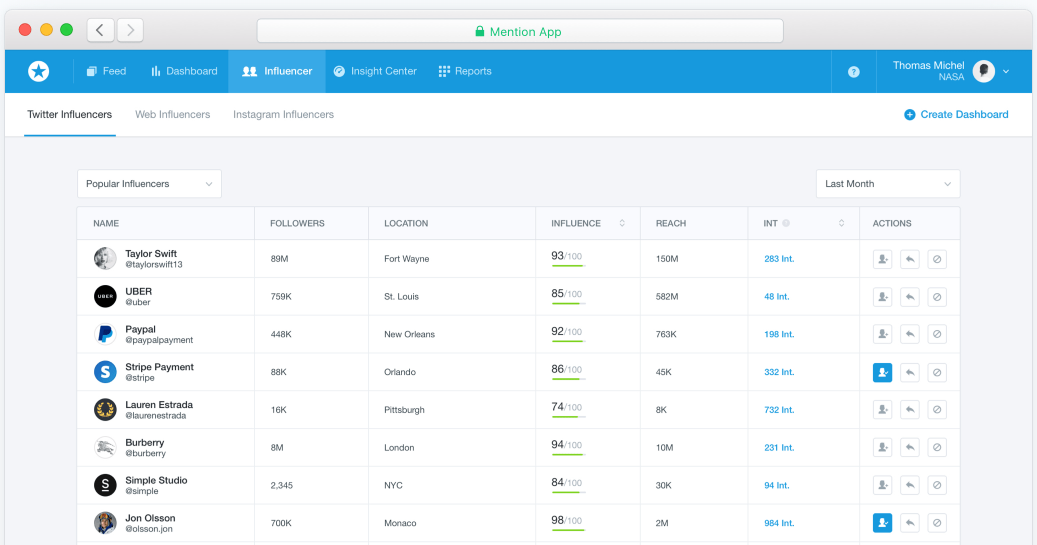Screen dimensions: 1037x545
Task: Reply to Simple Studio via arrow icon
Action: tap(910, 485)
